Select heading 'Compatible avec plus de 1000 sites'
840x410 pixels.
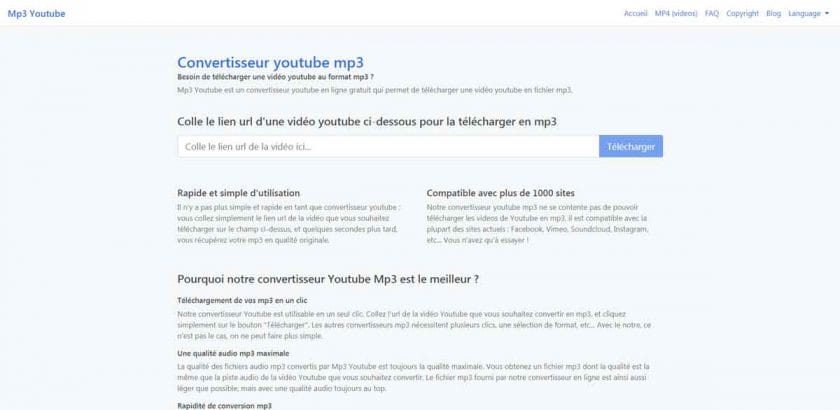tap(501, 193)
